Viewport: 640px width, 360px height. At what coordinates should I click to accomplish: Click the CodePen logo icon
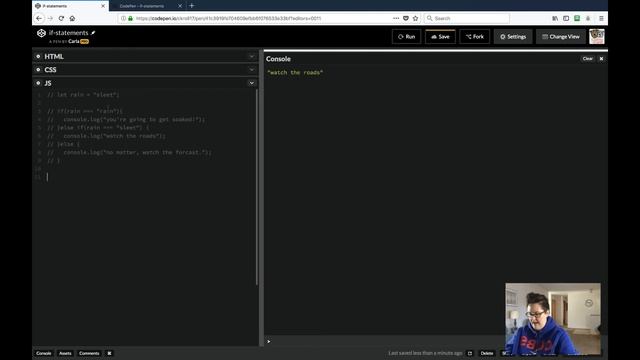41,33
